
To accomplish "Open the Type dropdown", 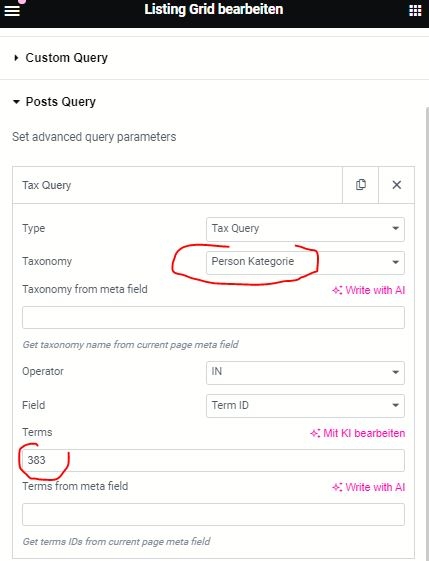I will (305, 229).
